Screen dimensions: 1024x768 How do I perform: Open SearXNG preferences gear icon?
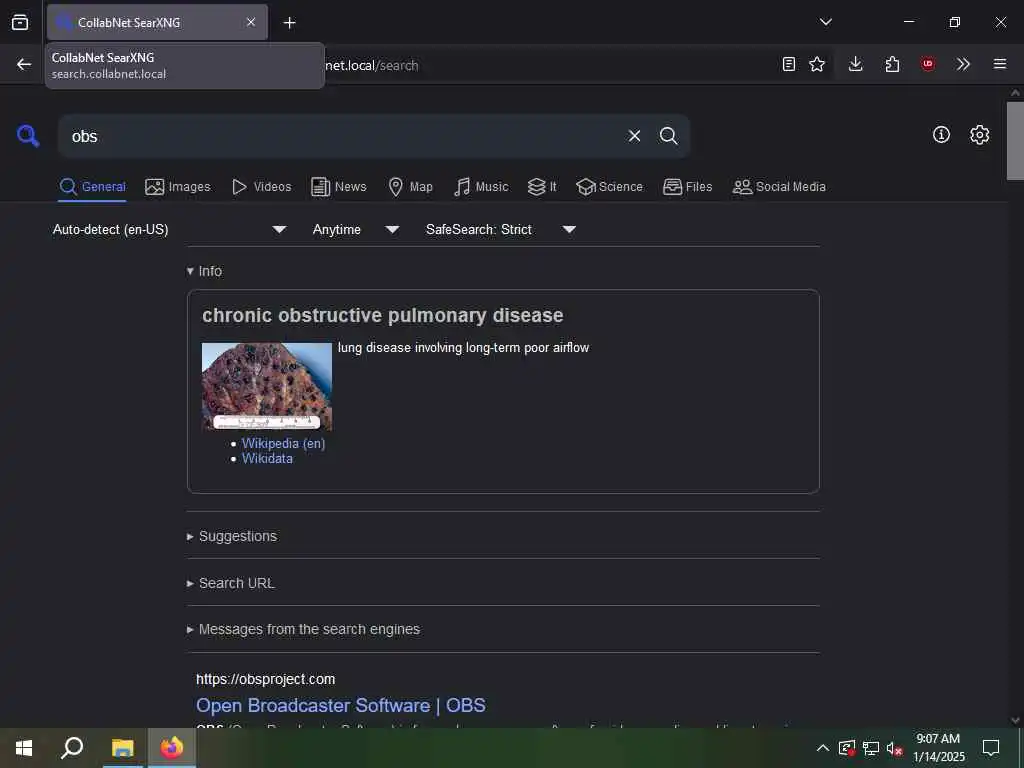pos(980,135)
